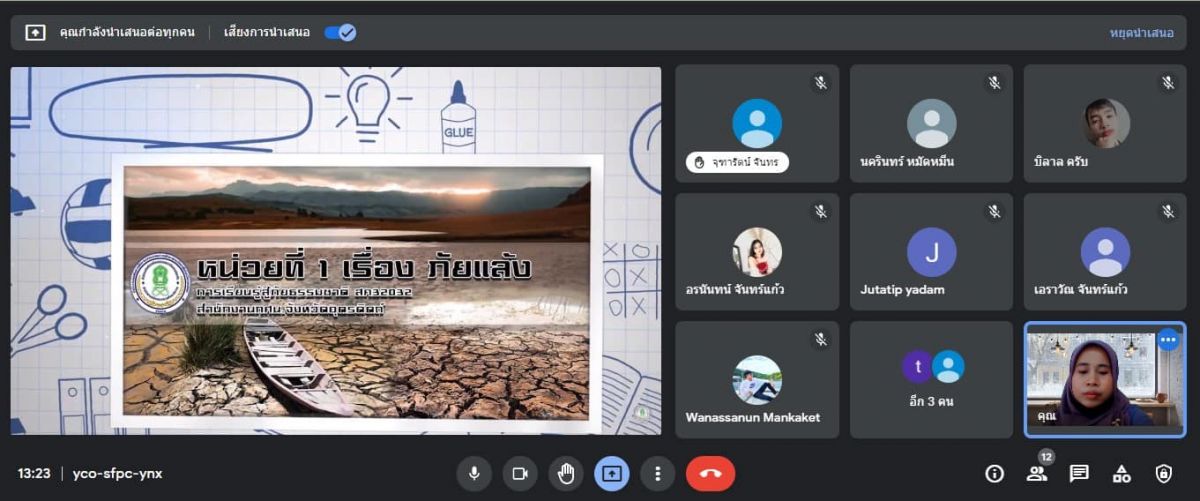Turn off the camera button
Image resolution: width=1200 pixels, height=501 pixels.
click(519, 473)
